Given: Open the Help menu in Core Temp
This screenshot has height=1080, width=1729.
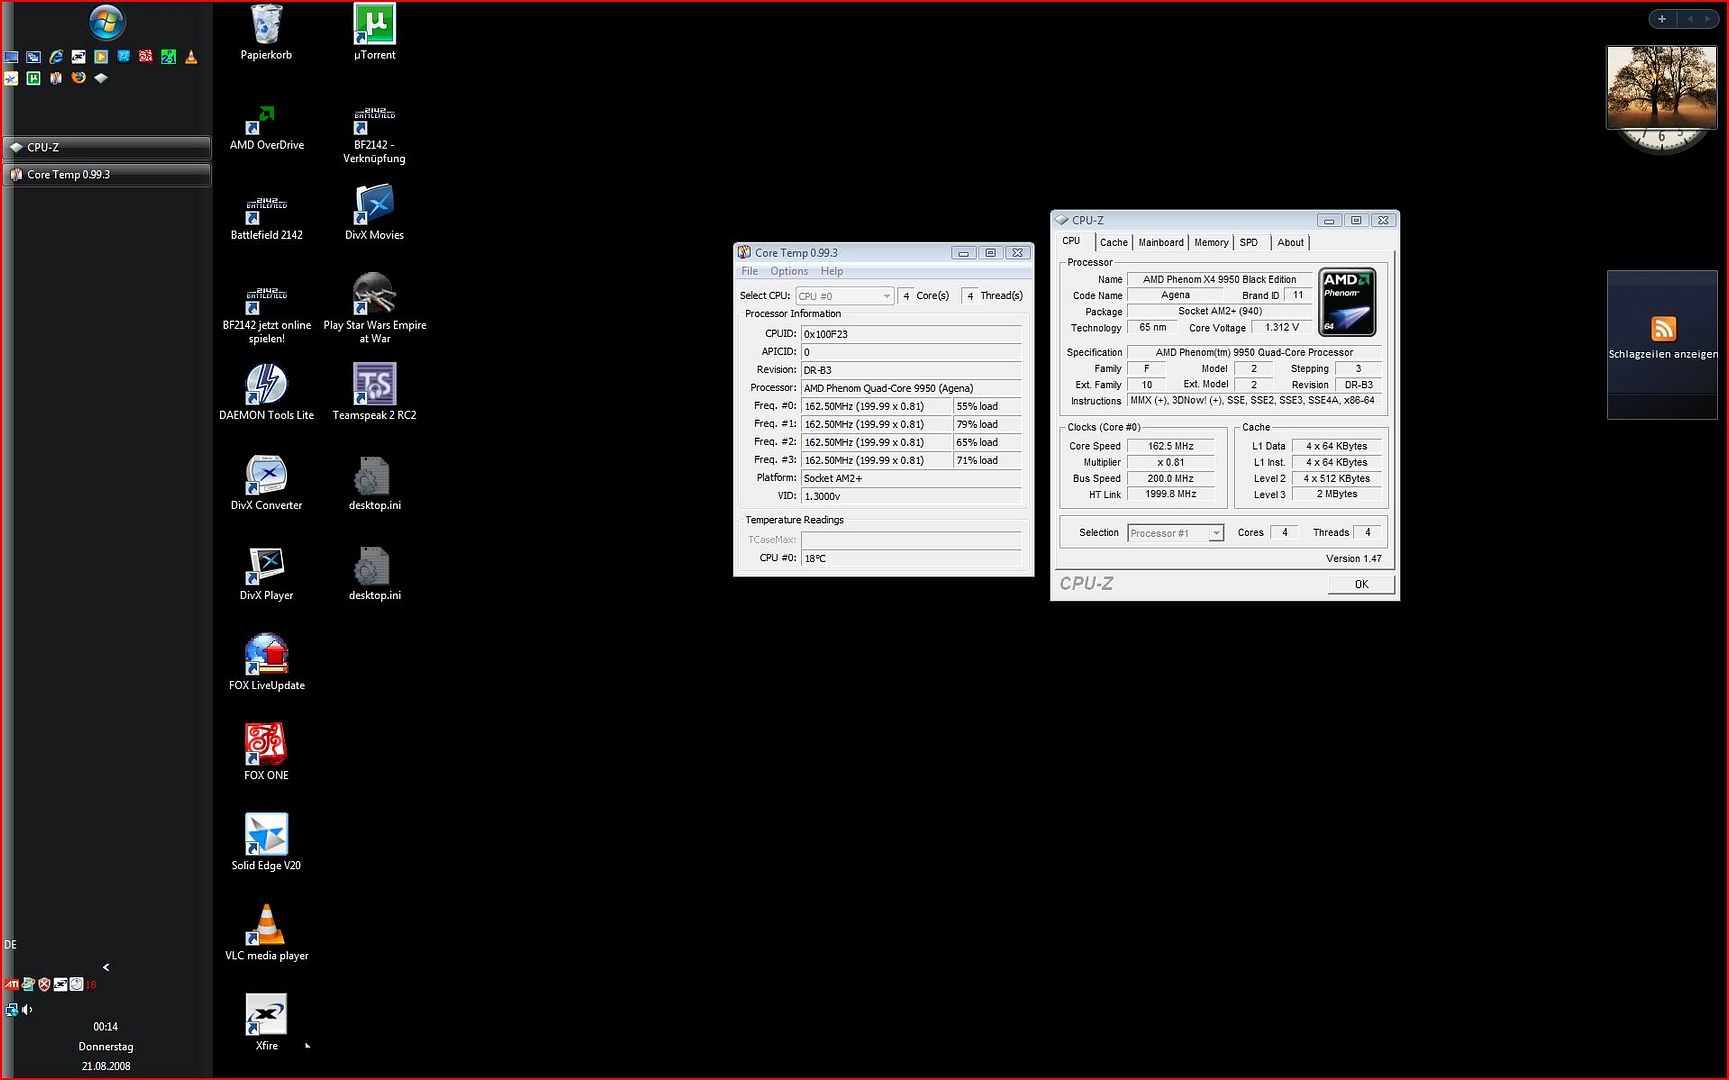Looking at the screenshot, I should [832, 271].
